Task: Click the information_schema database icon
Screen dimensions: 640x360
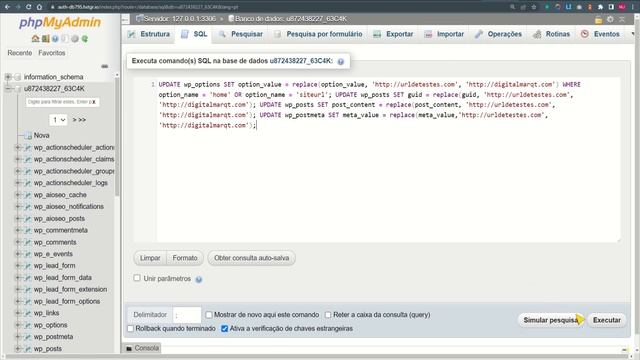Action: click(18, 77)
